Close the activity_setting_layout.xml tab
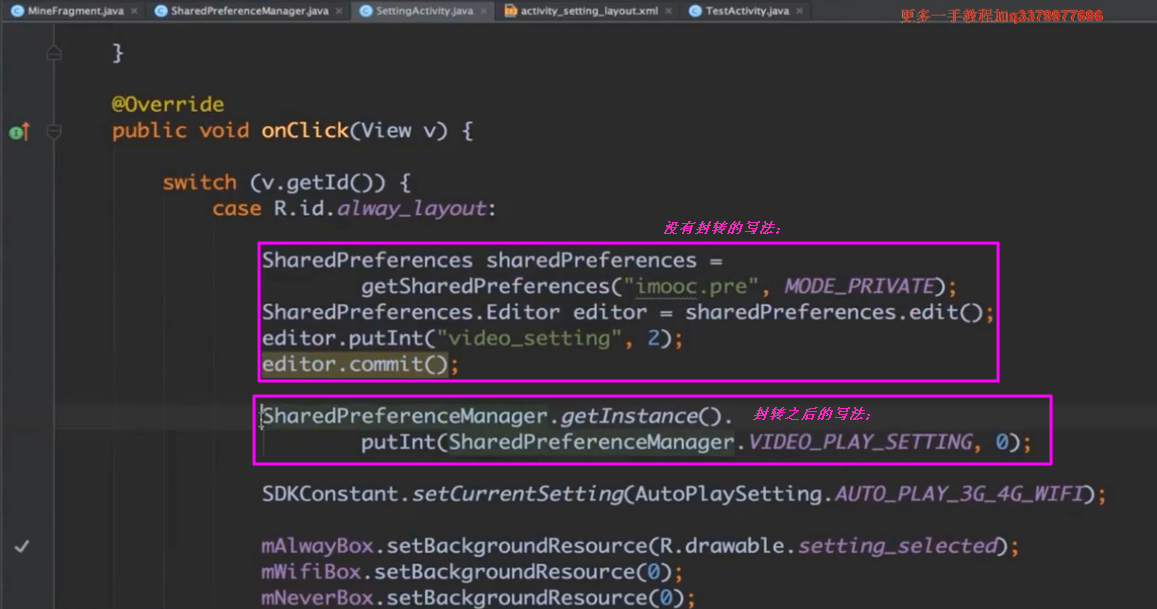1157x609 pixels. [x=669, y=11]
